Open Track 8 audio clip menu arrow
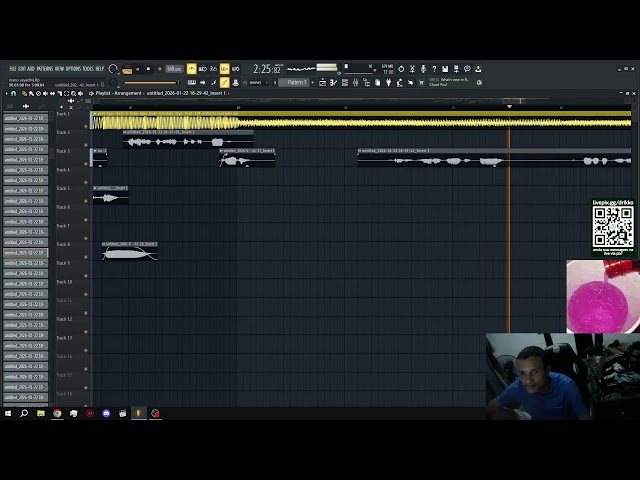 pyautogui.click(x=104, y=244)
